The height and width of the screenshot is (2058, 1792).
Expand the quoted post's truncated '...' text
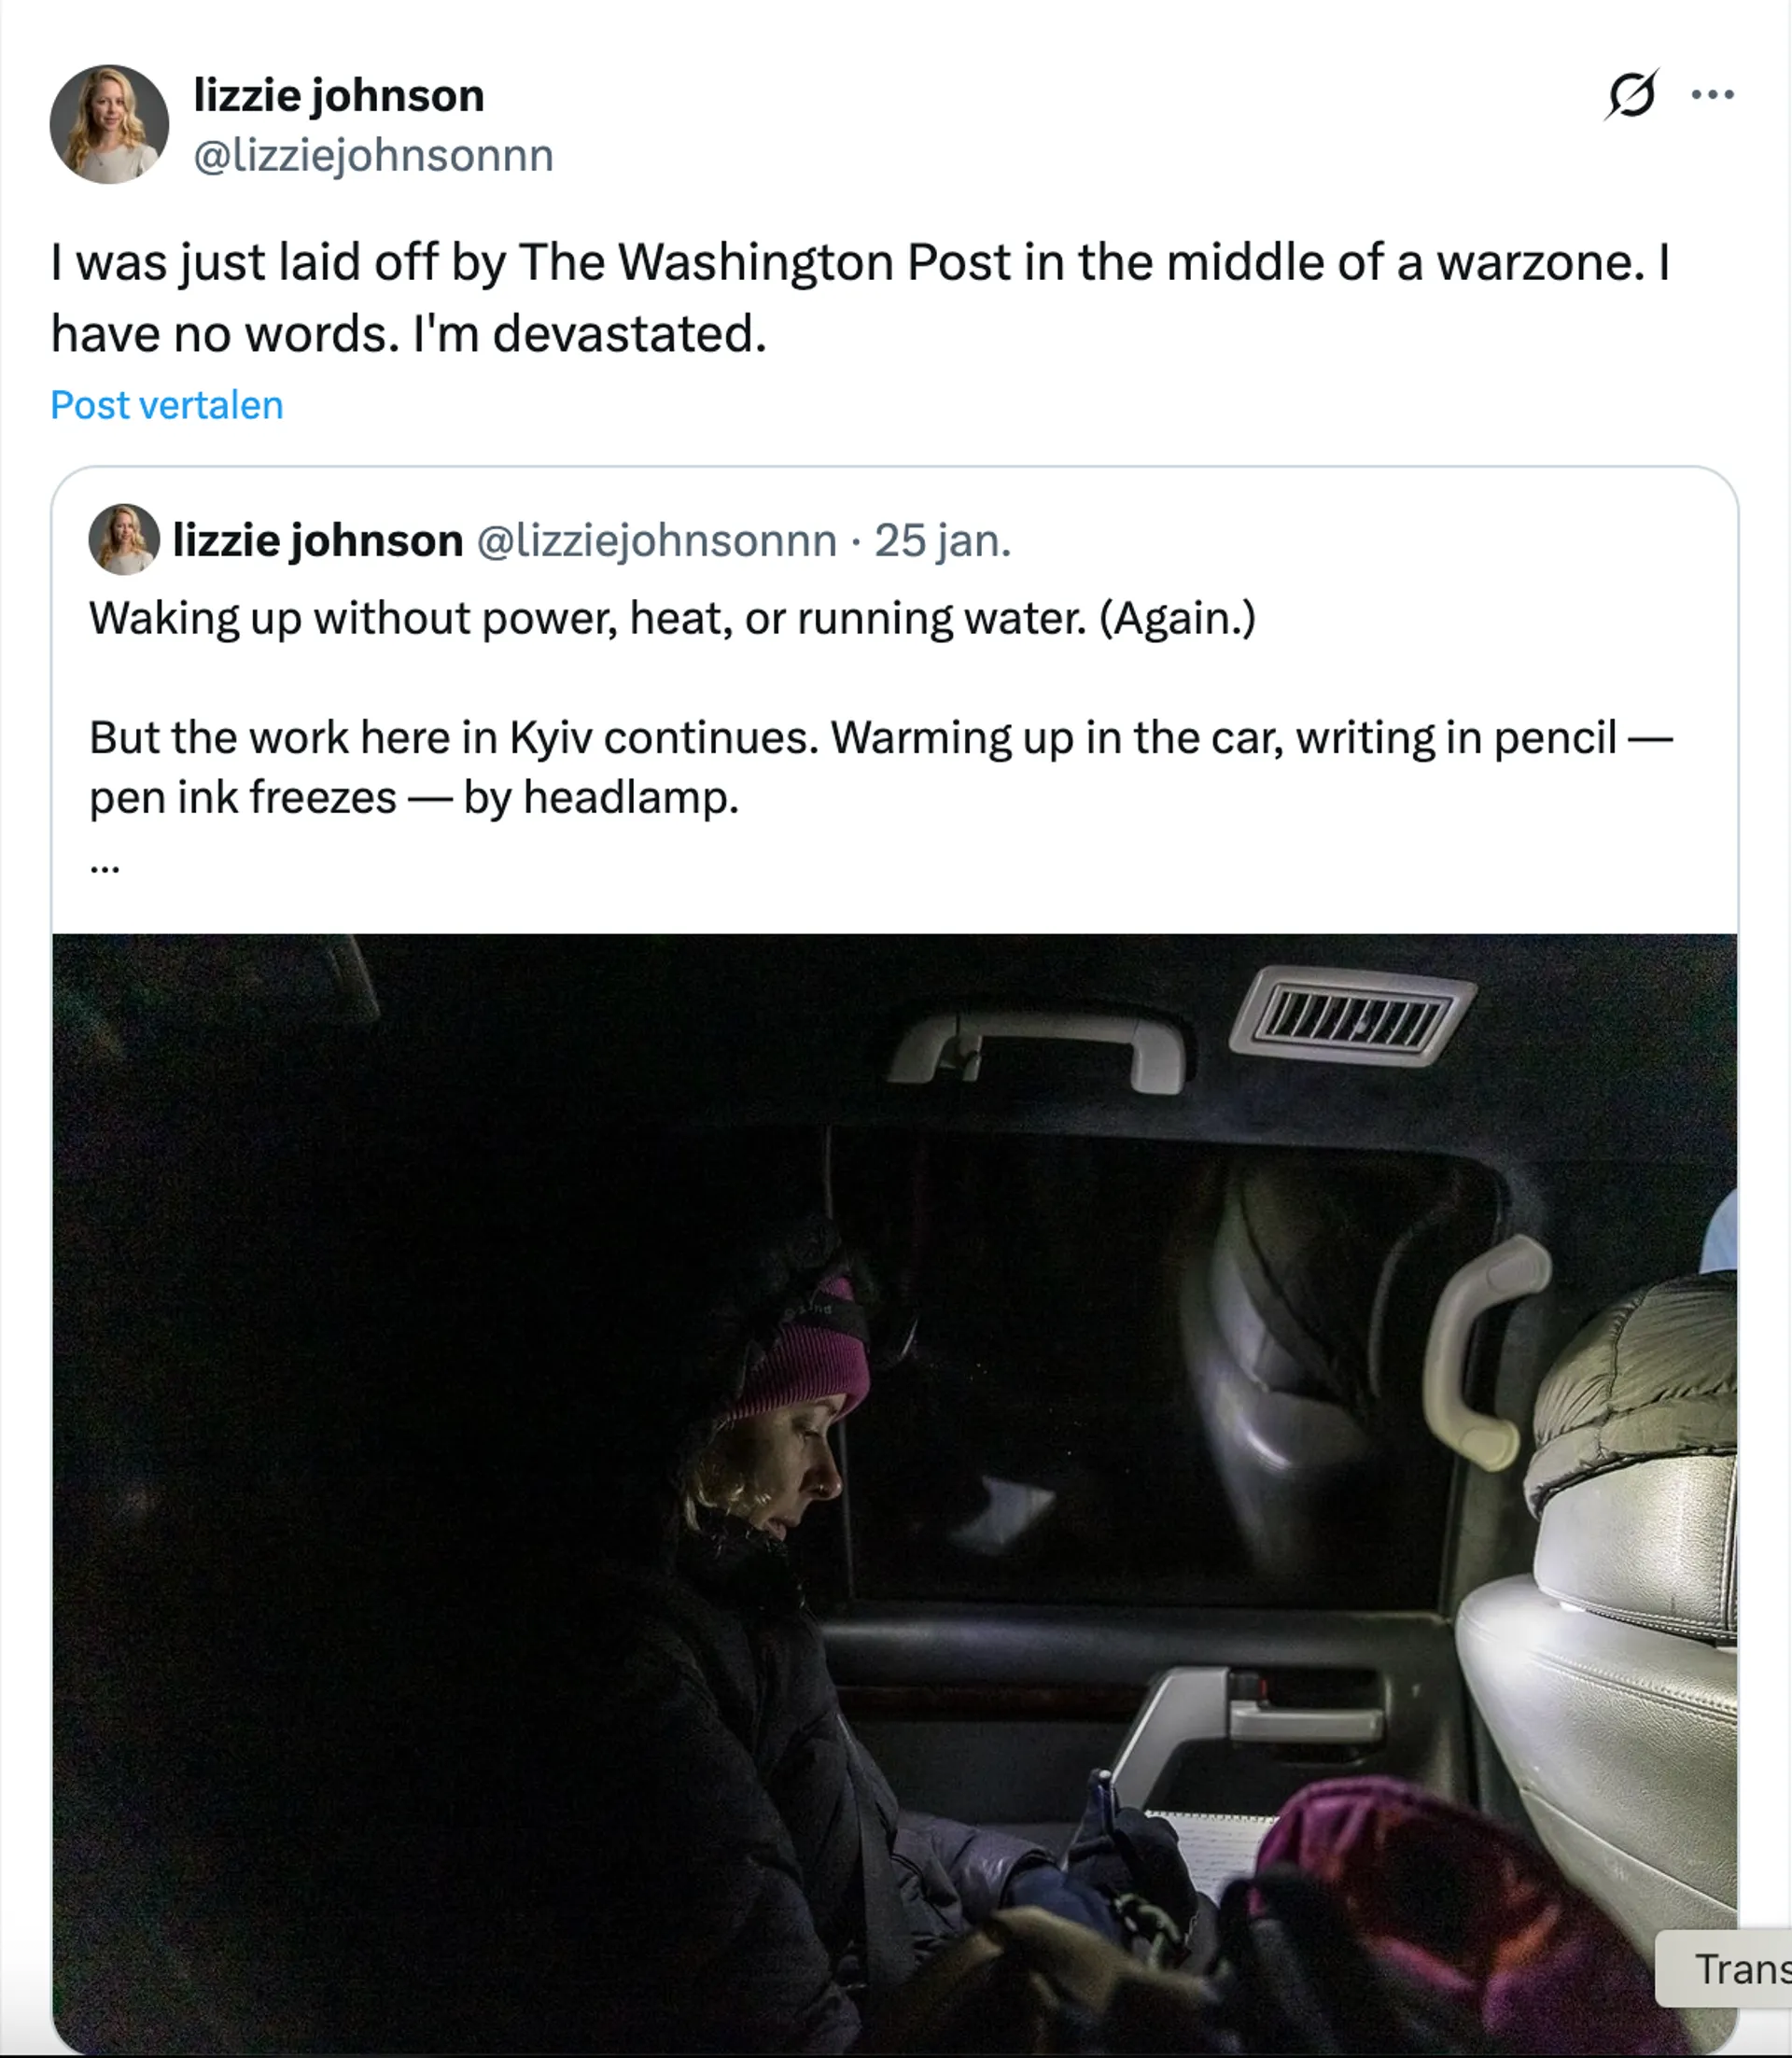tap(105, 864)
